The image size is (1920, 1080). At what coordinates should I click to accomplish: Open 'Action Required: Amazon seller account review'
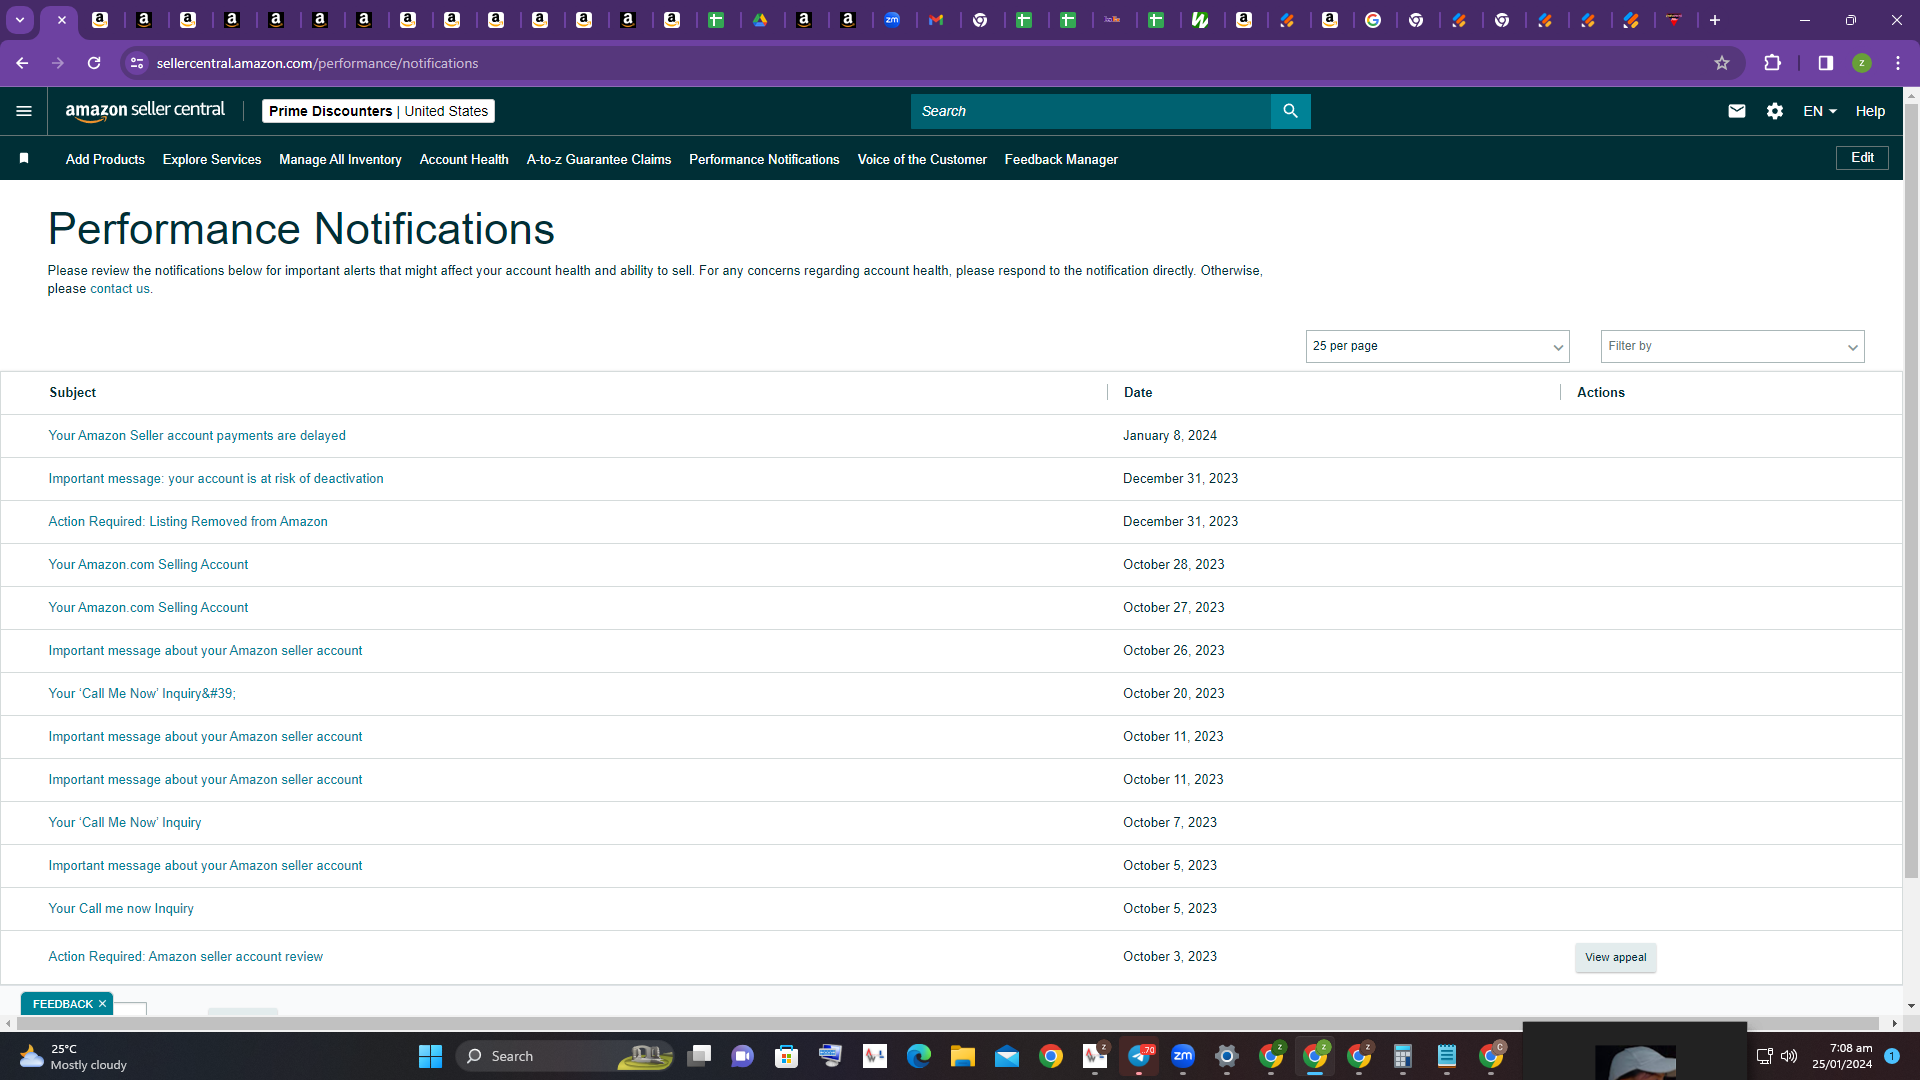point(186,957)
